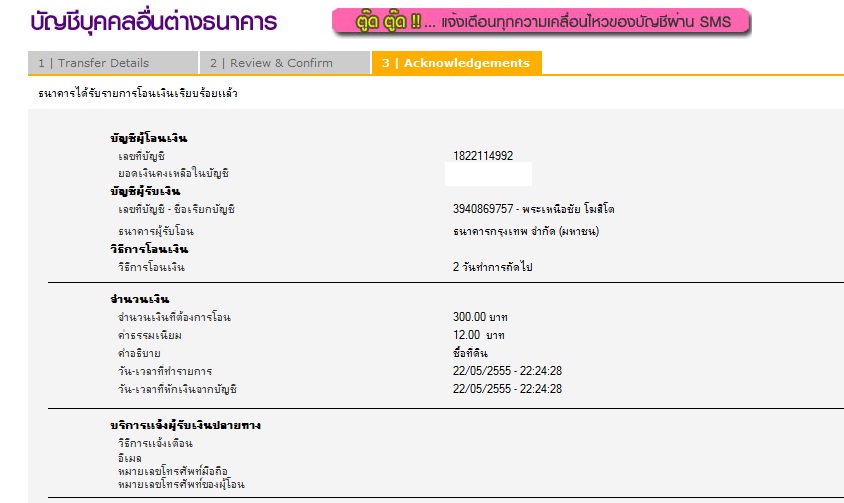Click the heading บัญชีผู้โอนเงิน
Viewport: 844px width, 503px height.
pyautogui.click(x=149, y=138)
